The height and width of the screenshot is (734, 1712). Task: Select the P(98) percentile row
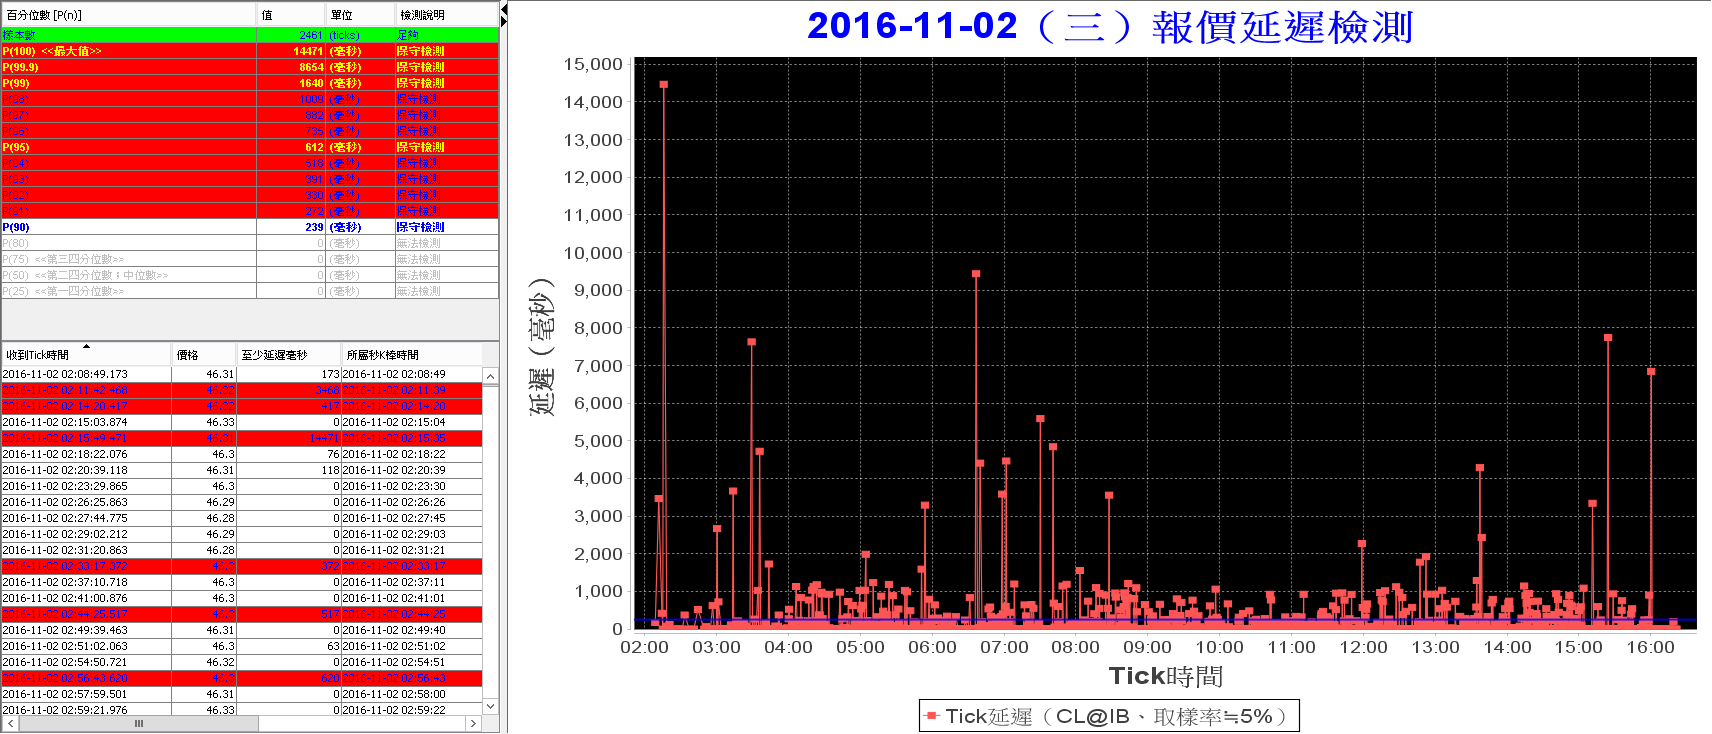[x=250, y=99]
